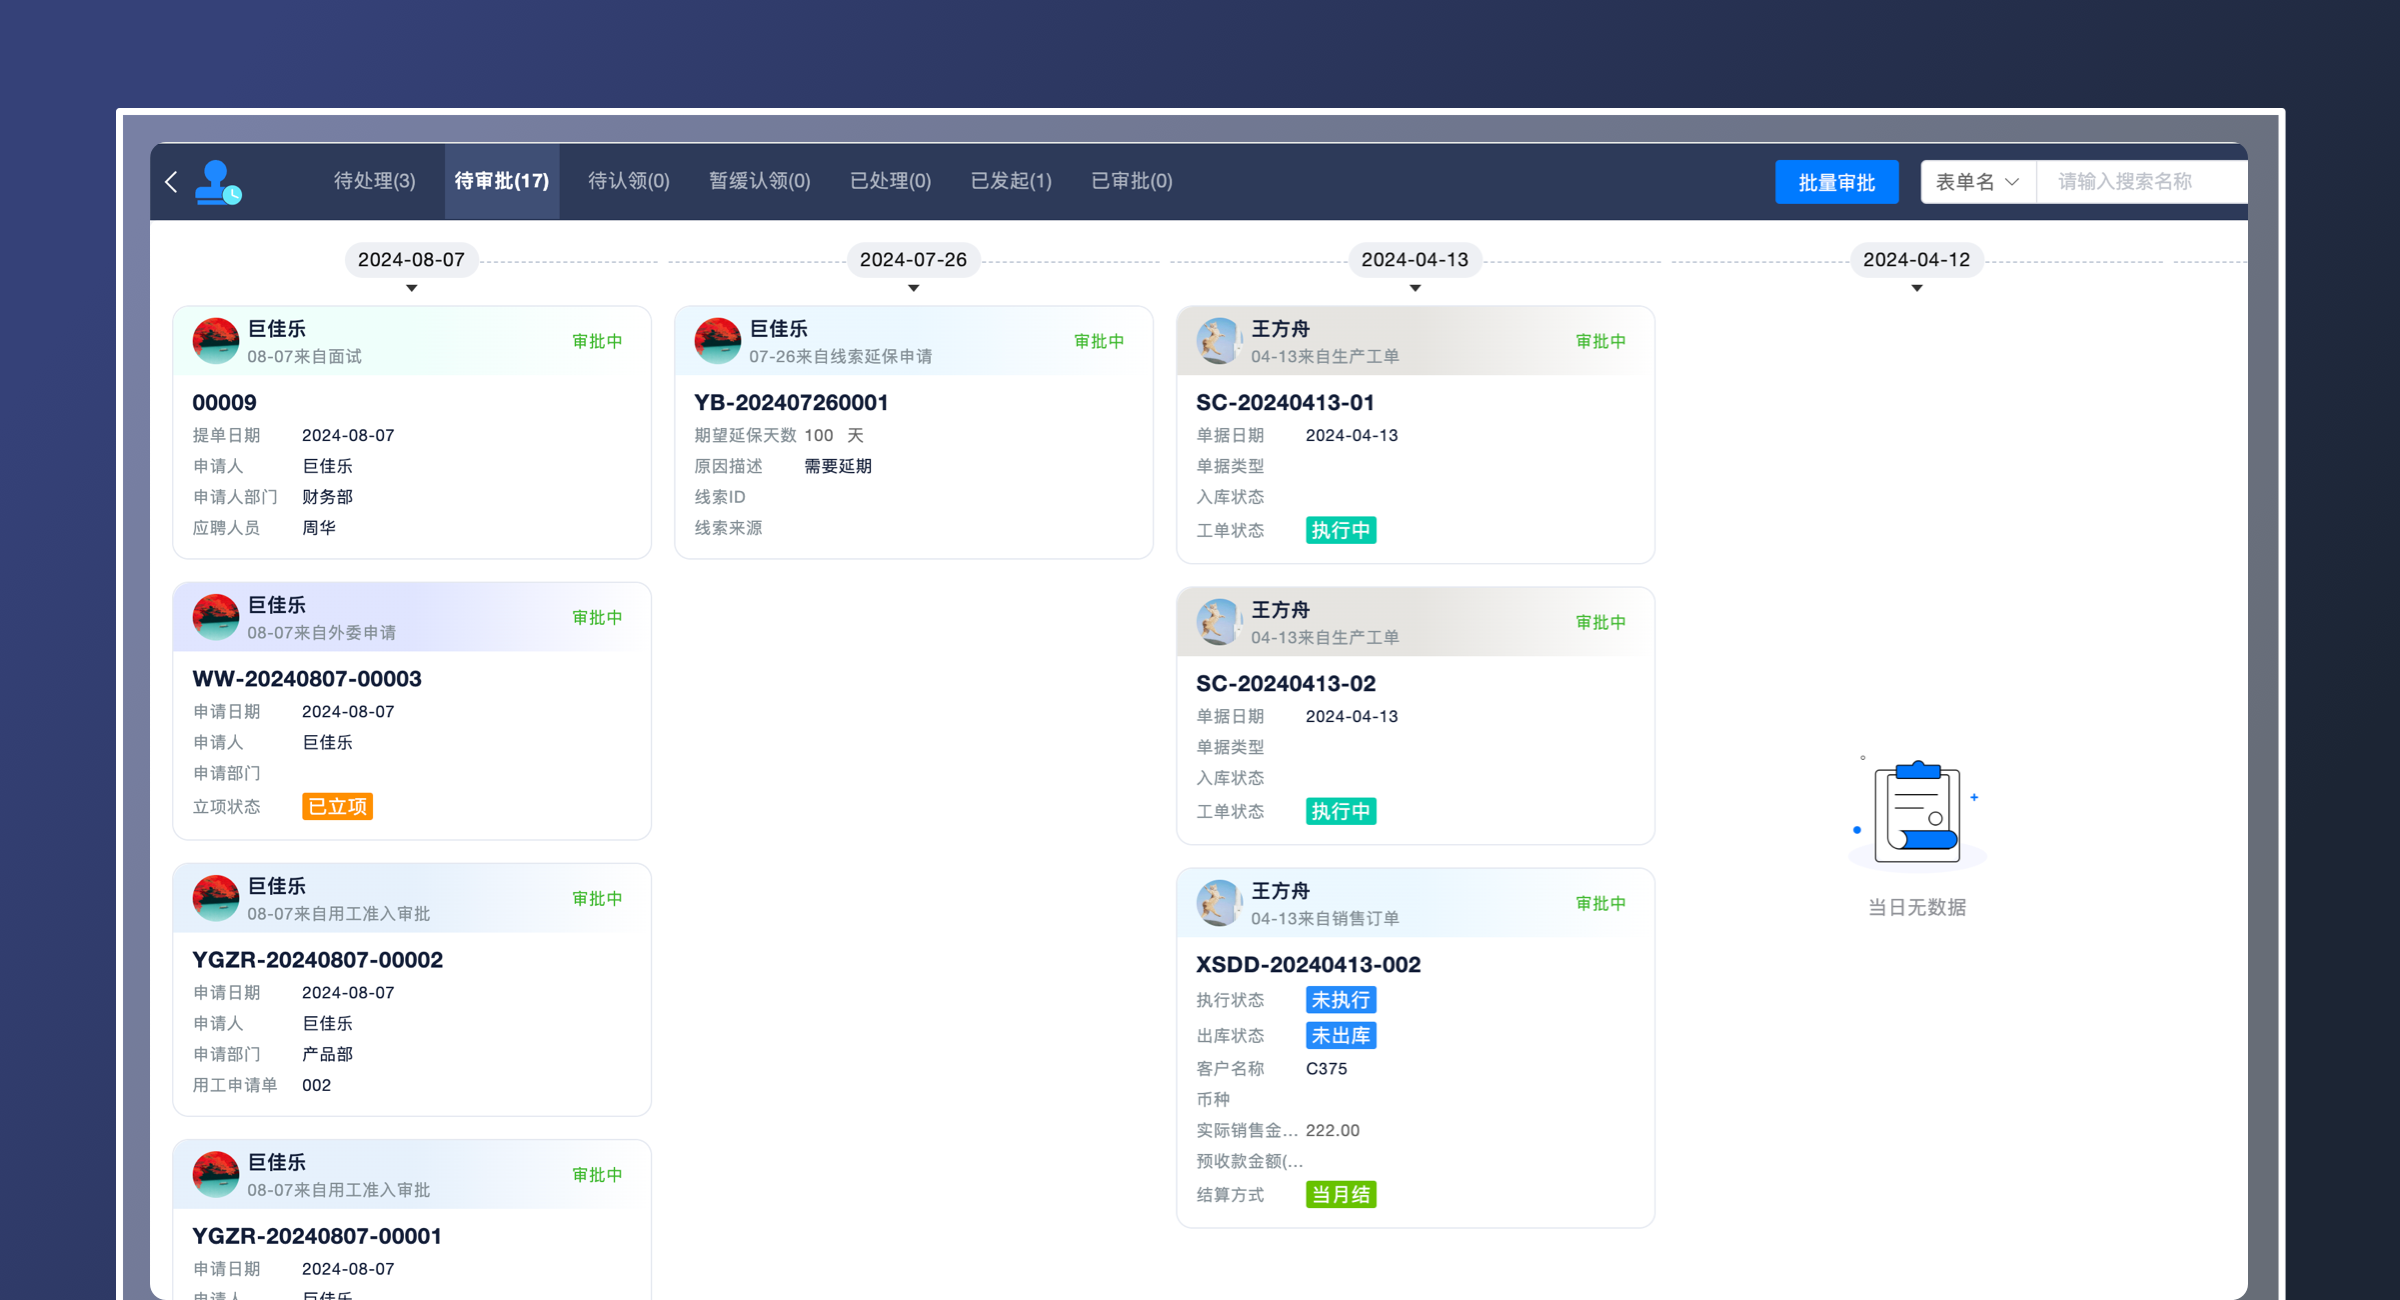This screenshot has height=1300, width=2400.
Task: Click avatar on card 00009
Action: tap(215, 341)
